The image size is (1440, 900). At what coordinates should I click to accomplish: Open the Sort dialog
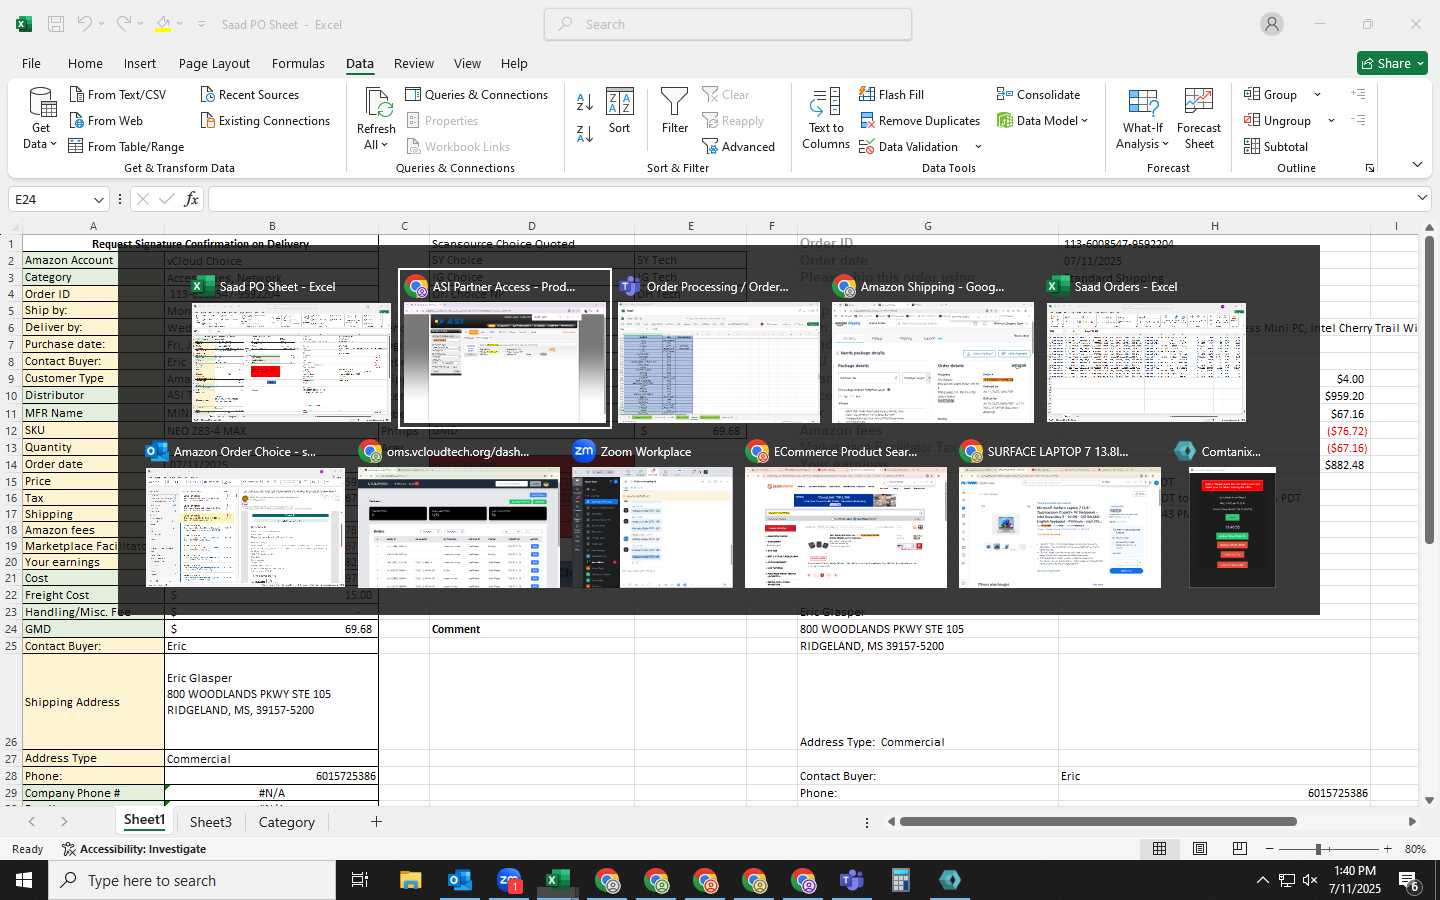click(x=620, y=111)
